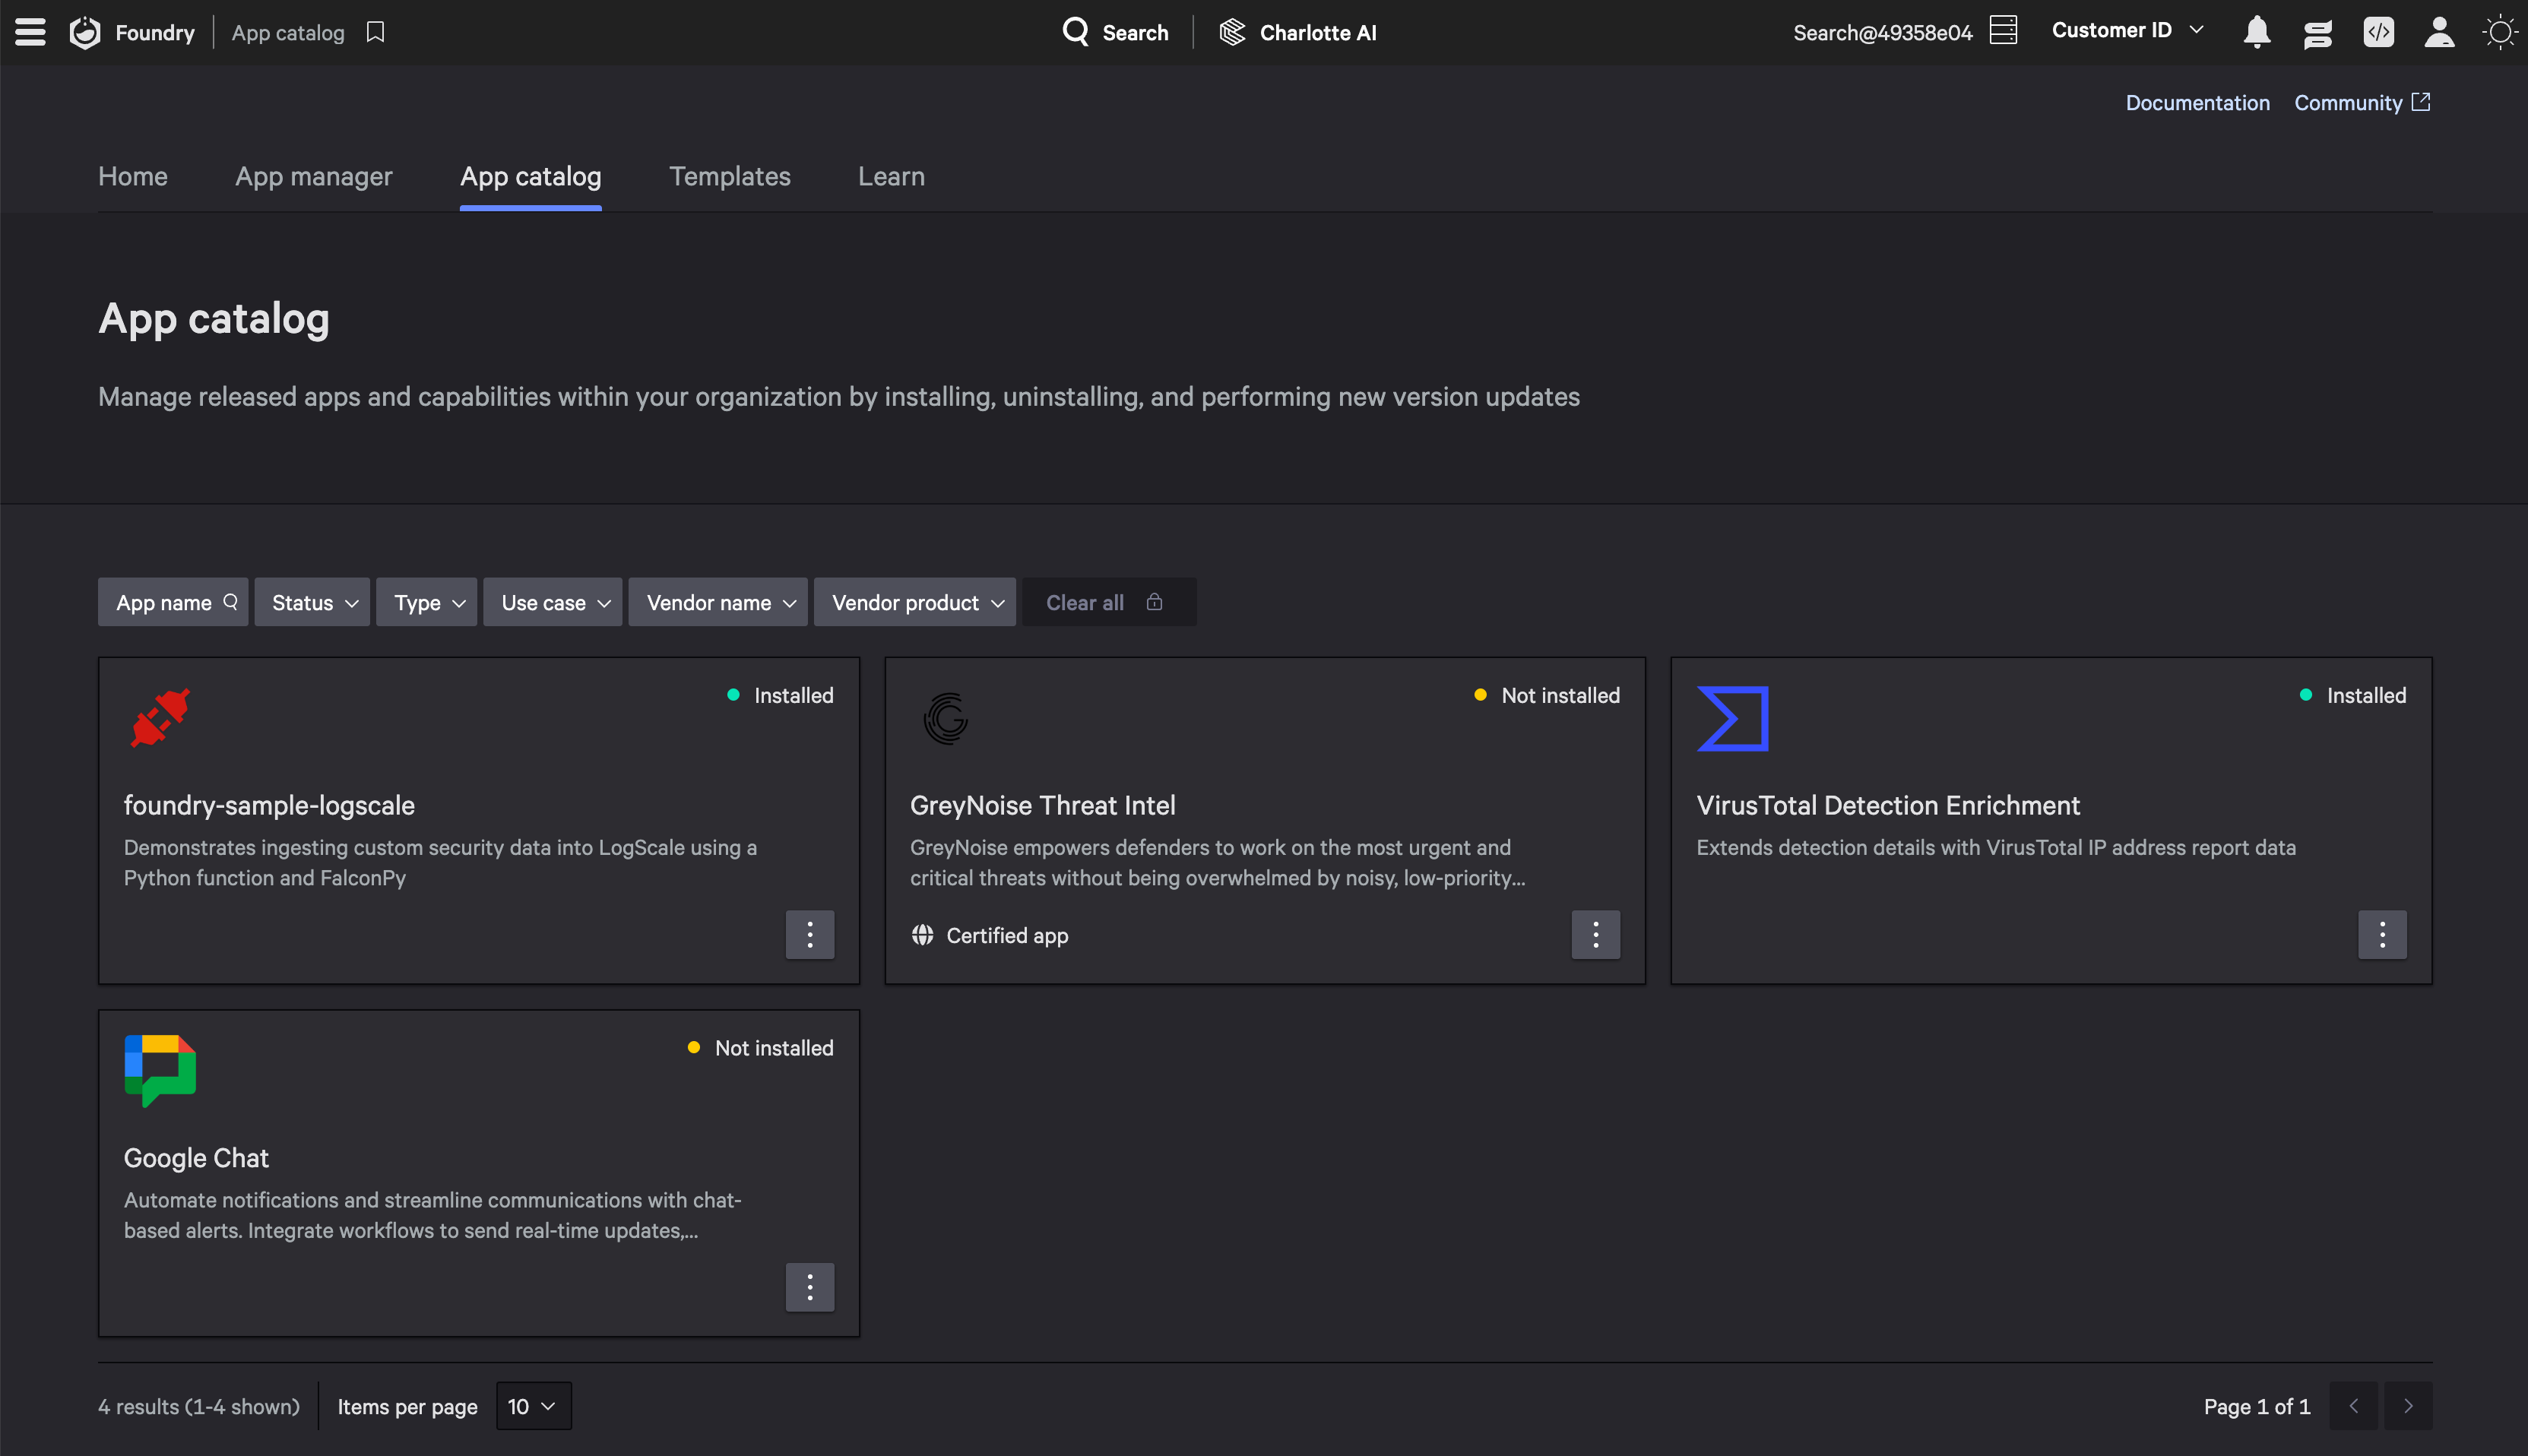This screenshot has width=2528, height=1456.
Task: Open the Items per page dropdown
Action: pyautogui.click(x=533, y=1406)
